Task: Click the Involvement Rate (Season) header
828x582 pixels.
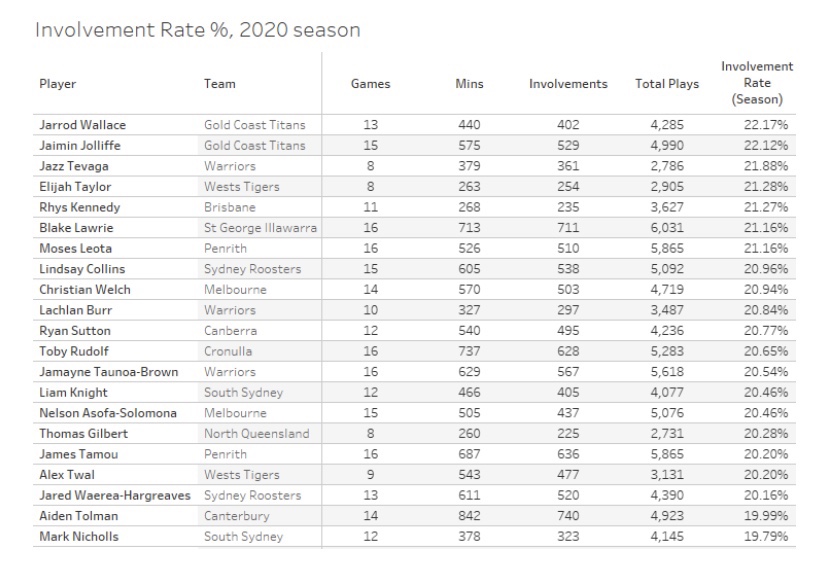Action: pos(757,83)
